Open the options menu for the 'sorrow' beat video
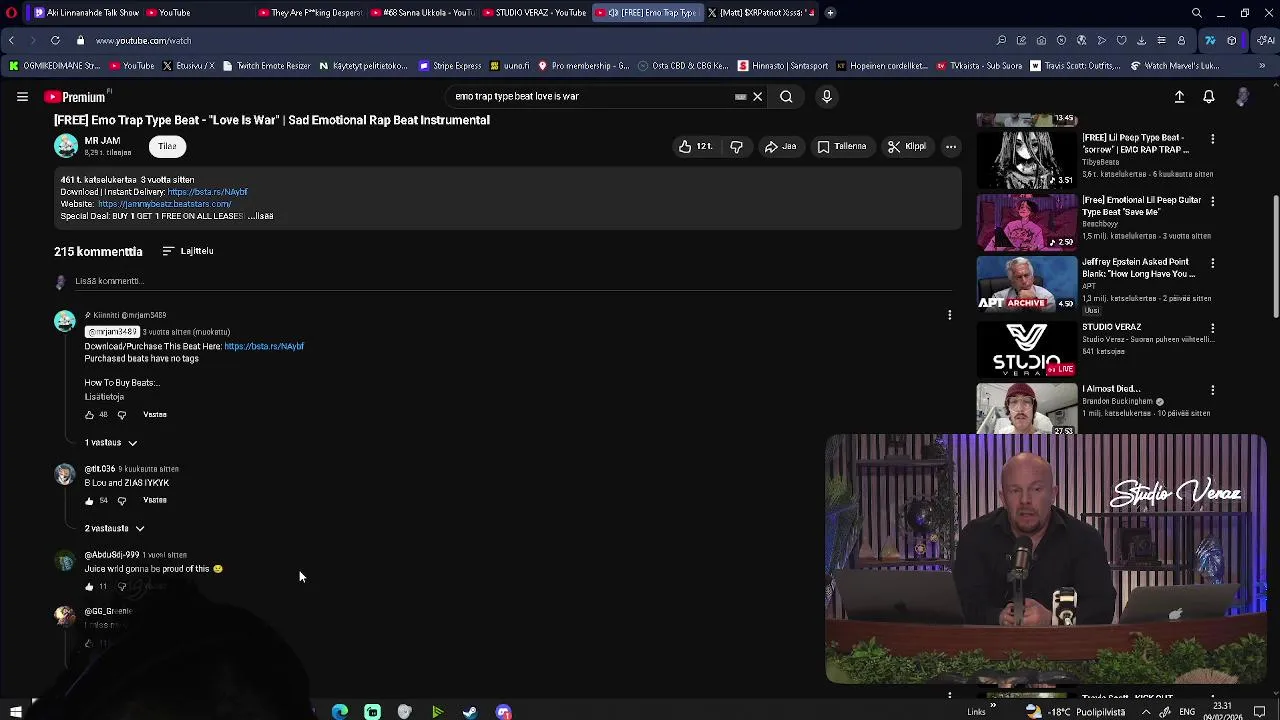 pyautogui.click(x=1213, y=139)
